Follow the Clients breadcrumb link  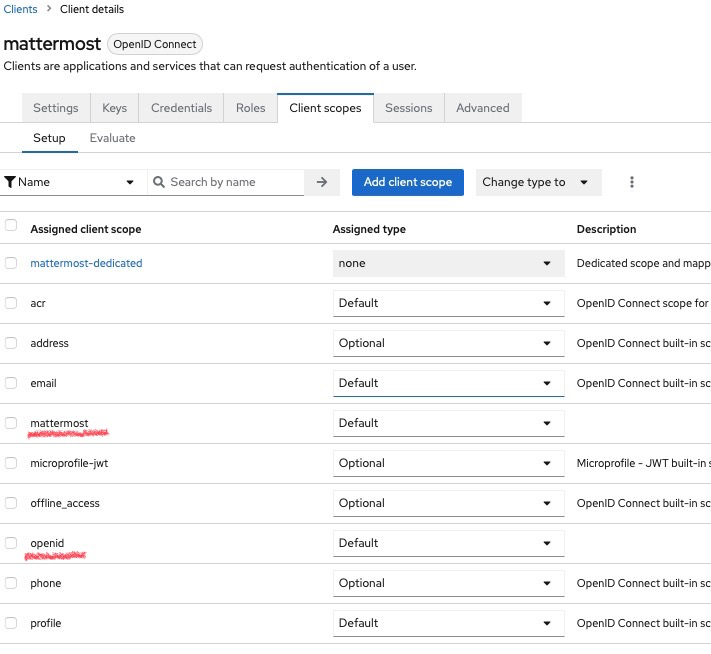coord(20,9)
